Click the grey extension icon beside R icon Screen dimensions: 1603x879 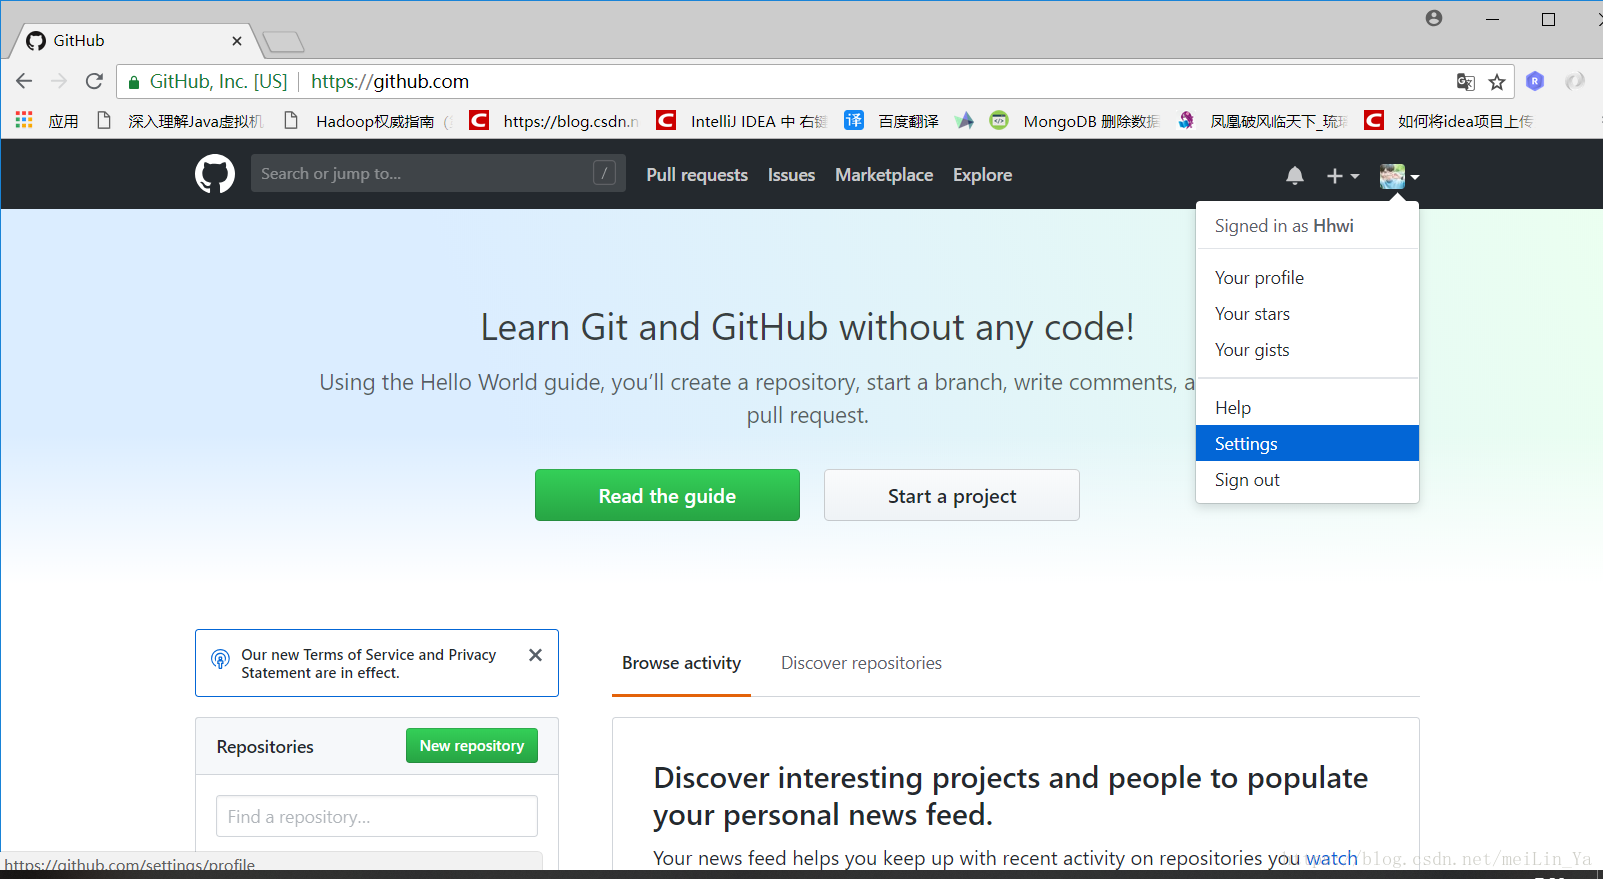click(1574, 81)
